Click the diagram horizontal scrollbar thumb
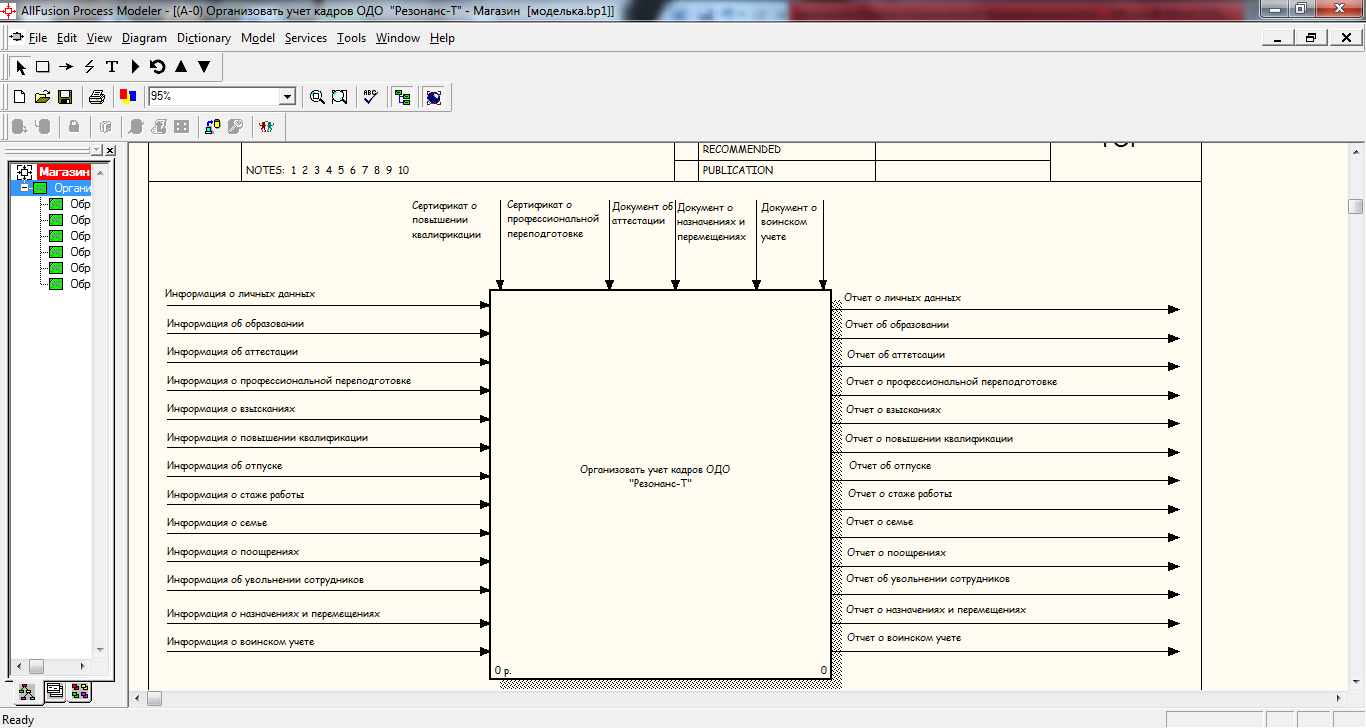The image size is (1366, 728). click(154, 697)
